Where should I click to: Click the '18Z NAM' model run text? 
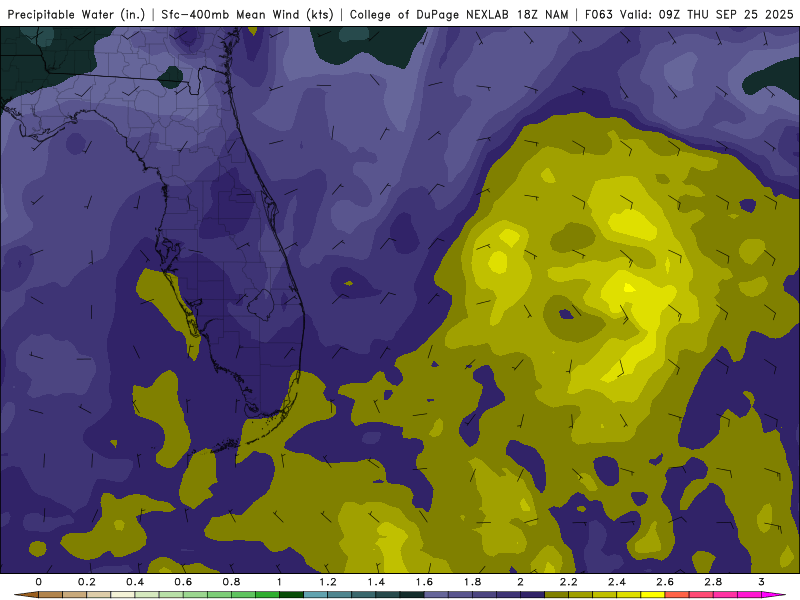(x=542, y=15)
